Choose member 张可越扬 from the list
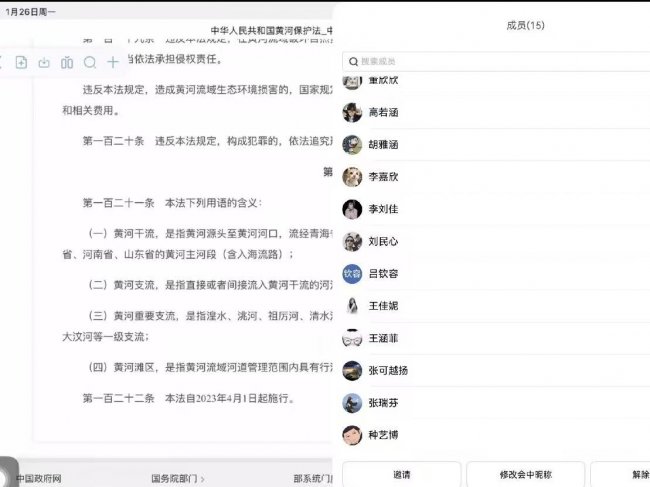This screenshot has width=650, height=487. point(388,371)
